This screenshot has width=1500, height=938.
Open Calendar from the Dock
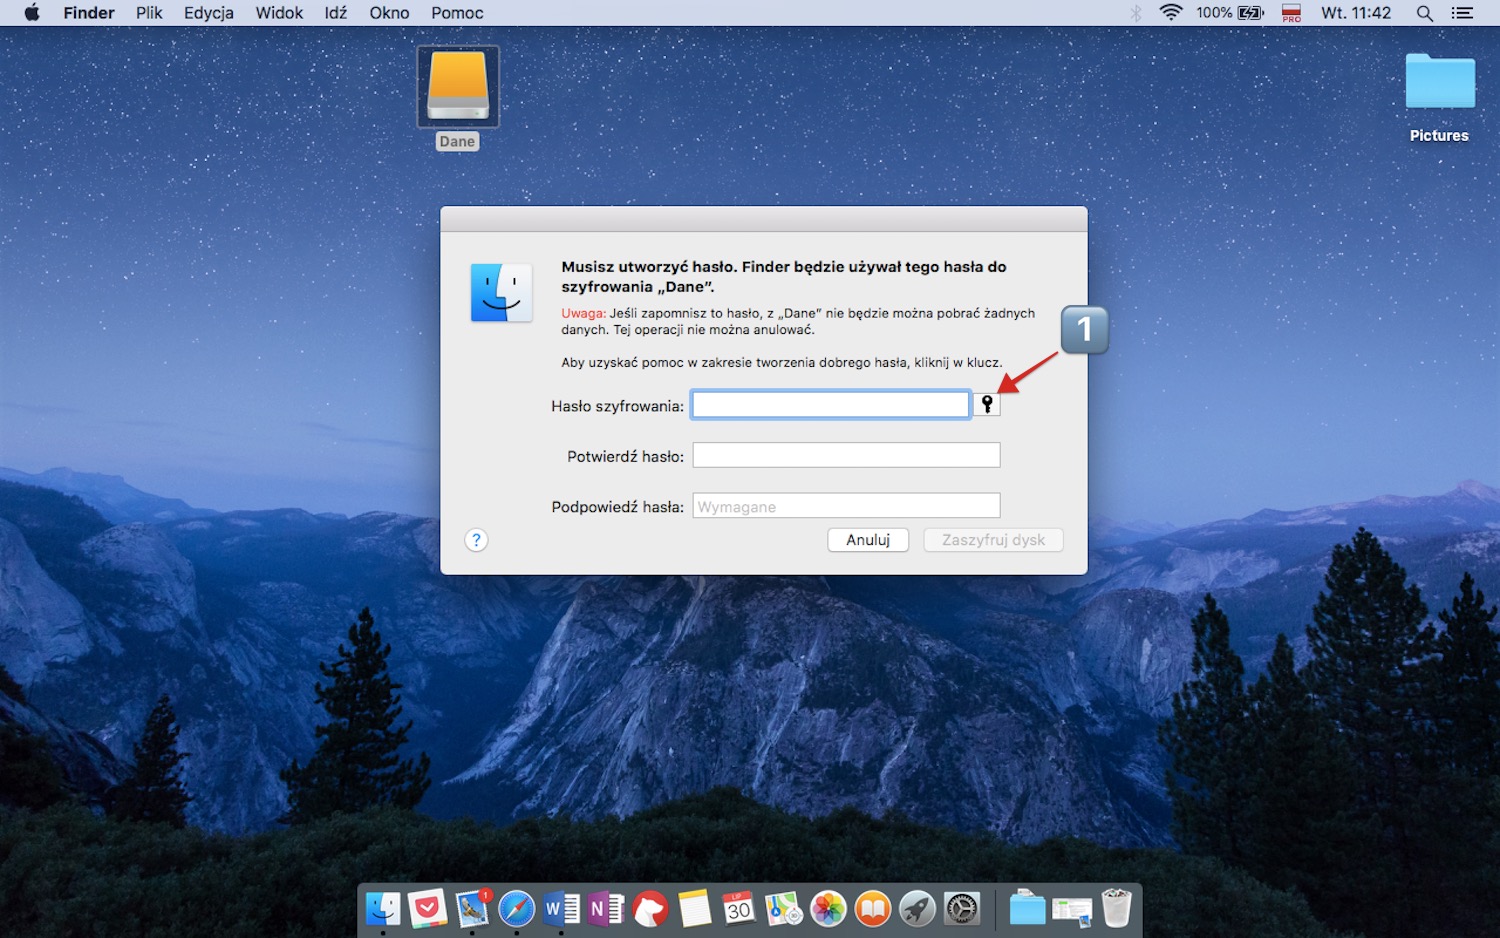click(x=739, y=909)
